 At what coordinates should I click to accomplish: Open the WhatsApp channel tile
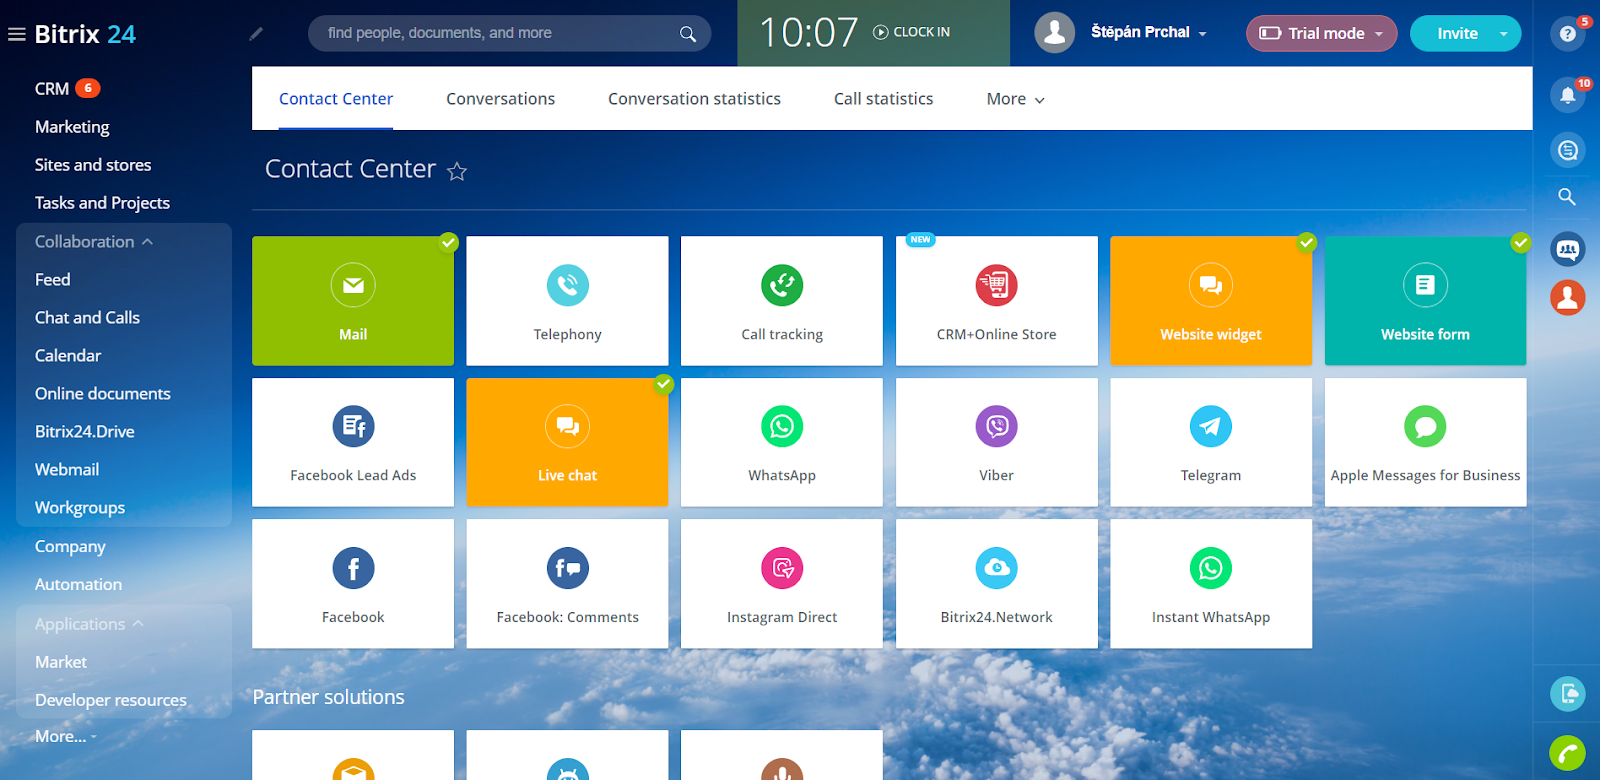tap(782, 442)
